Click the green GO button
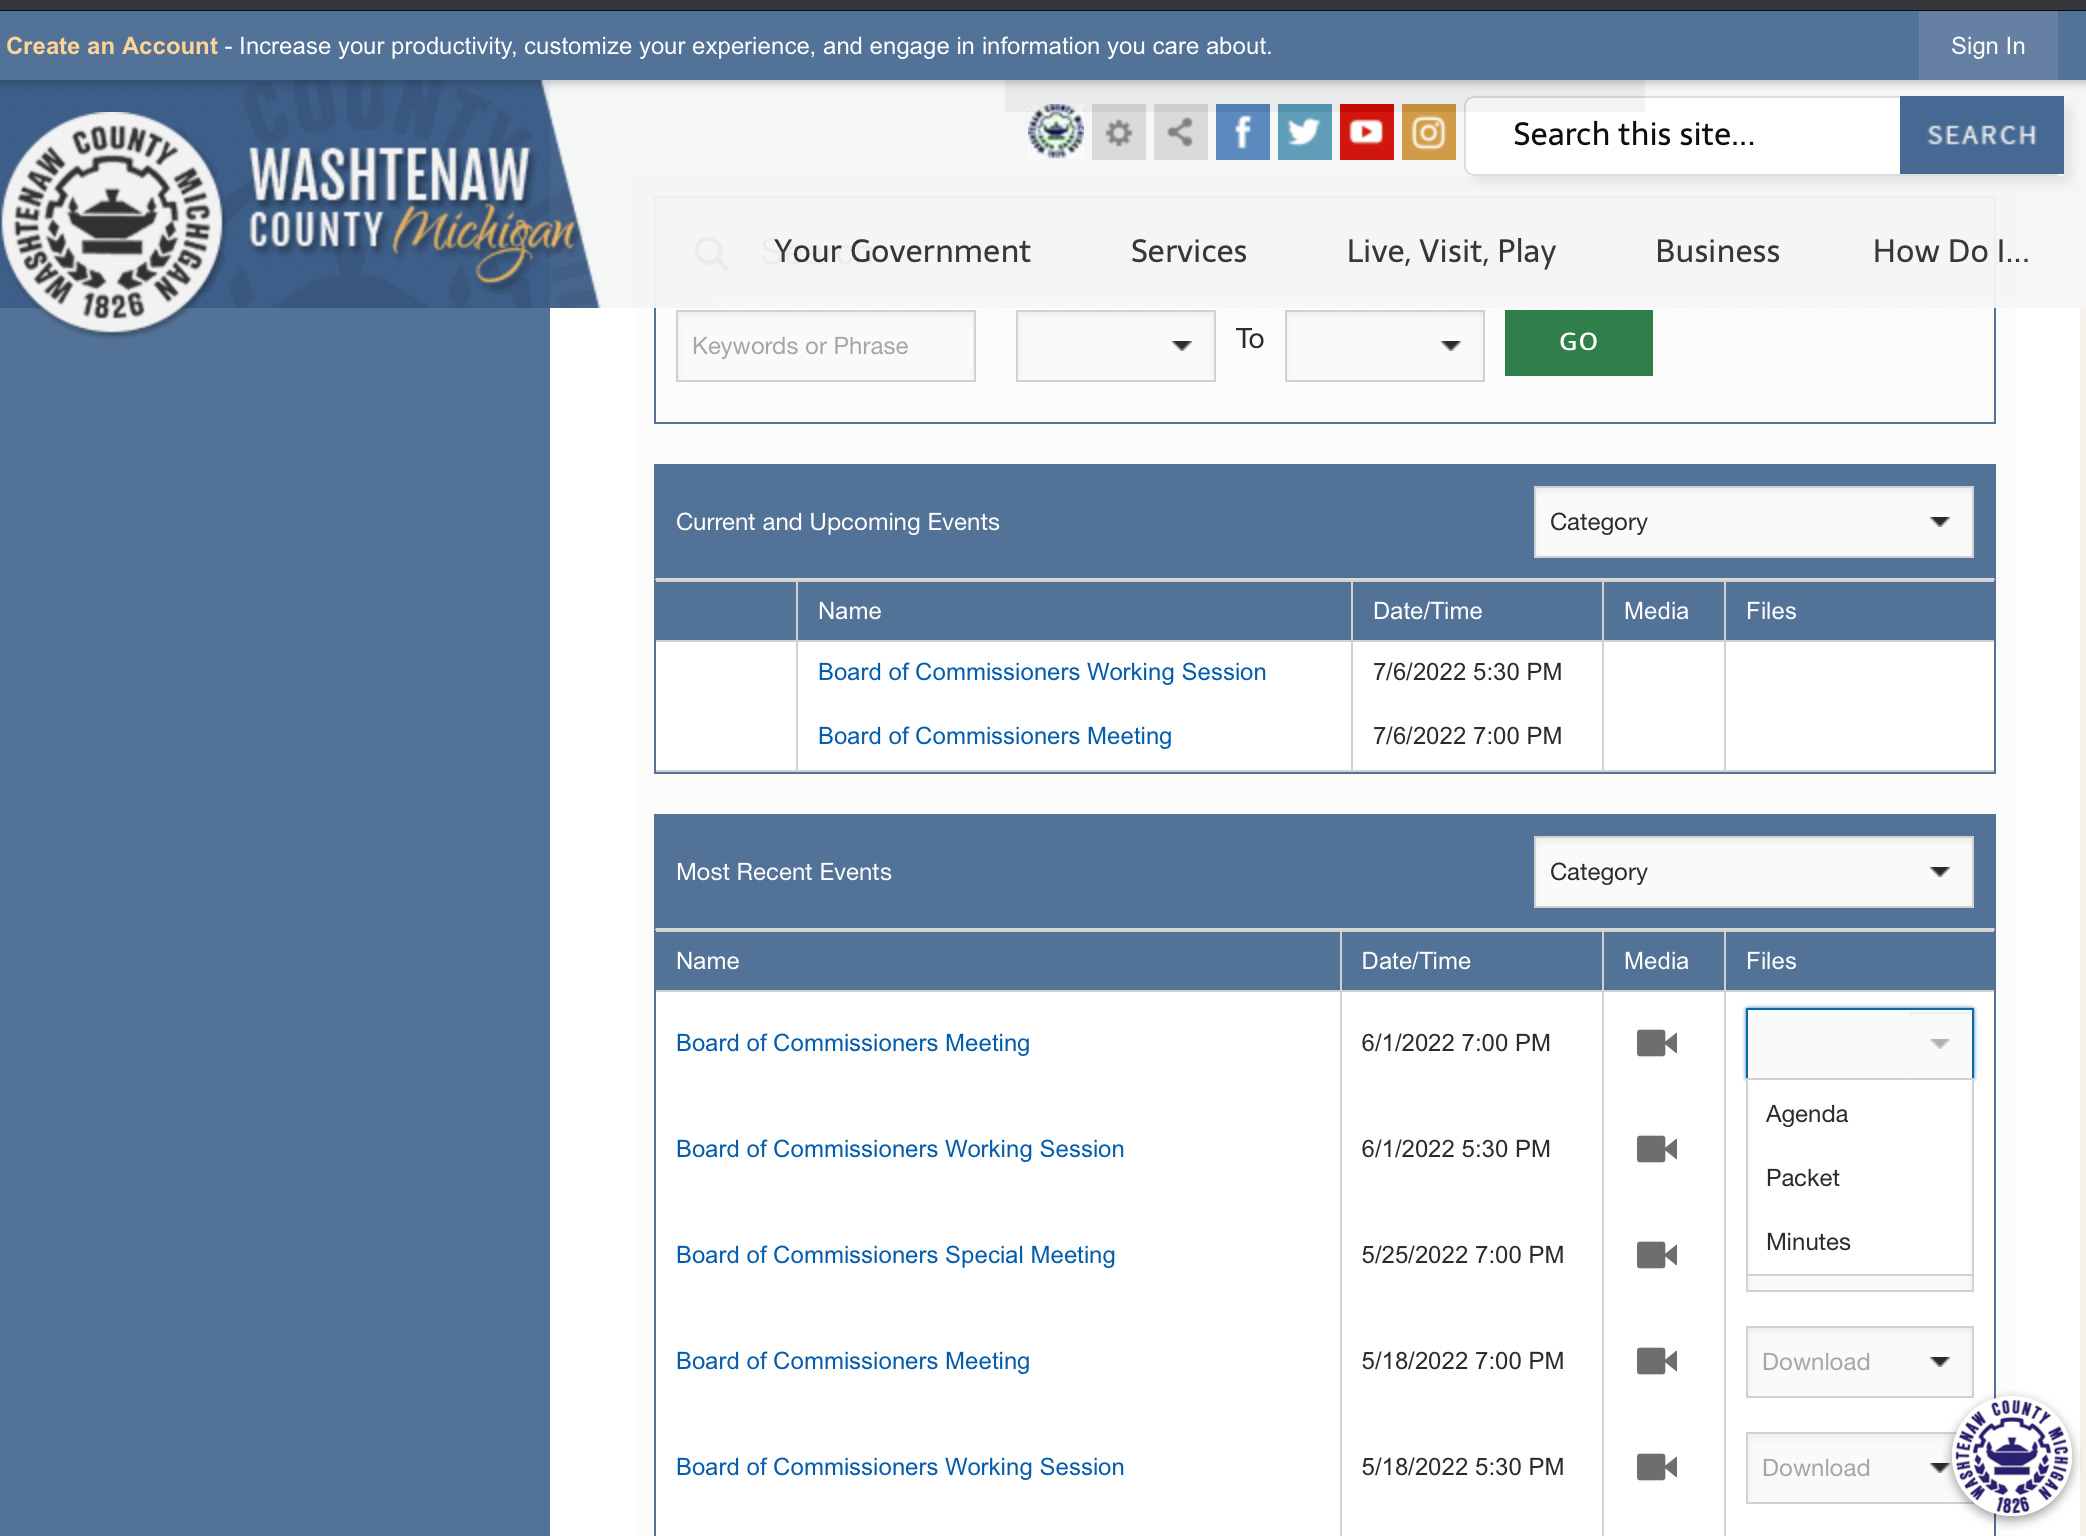Image resolution: width=2086 pixels, height=1536 pixels. [1578, 342]
